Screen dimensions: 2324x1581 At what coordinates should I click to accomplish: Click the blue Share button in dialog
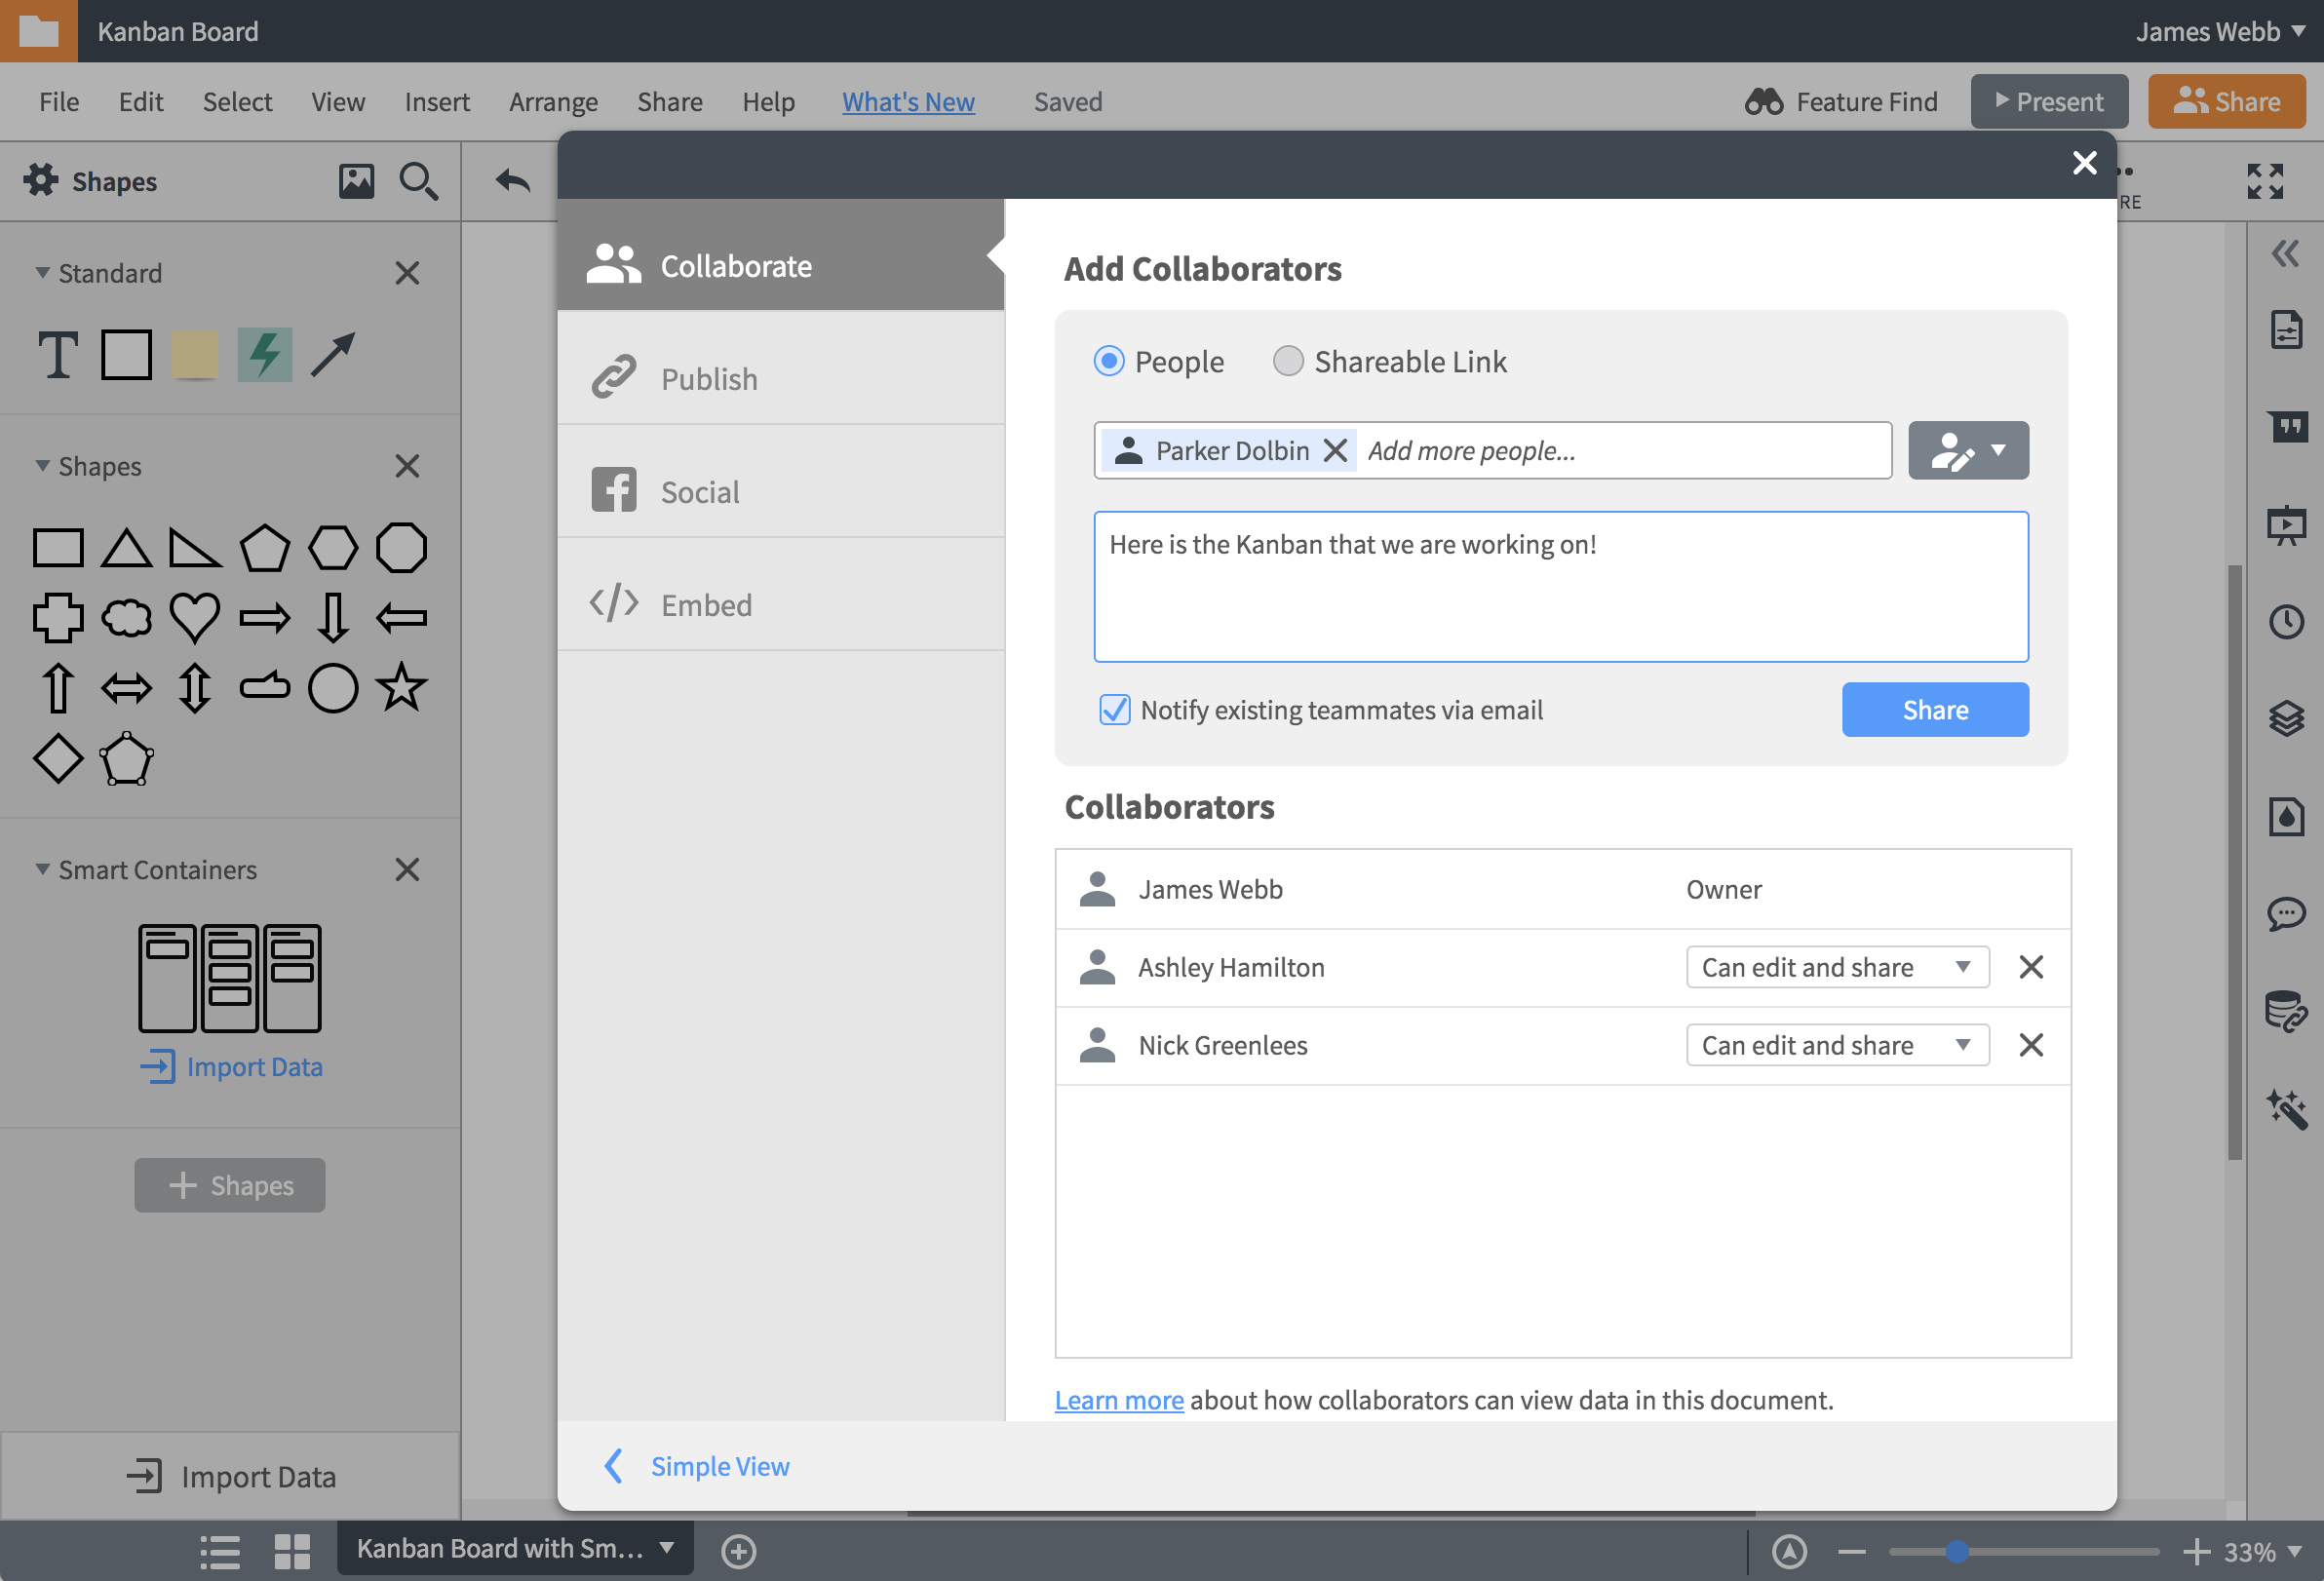click(1935, 710)
